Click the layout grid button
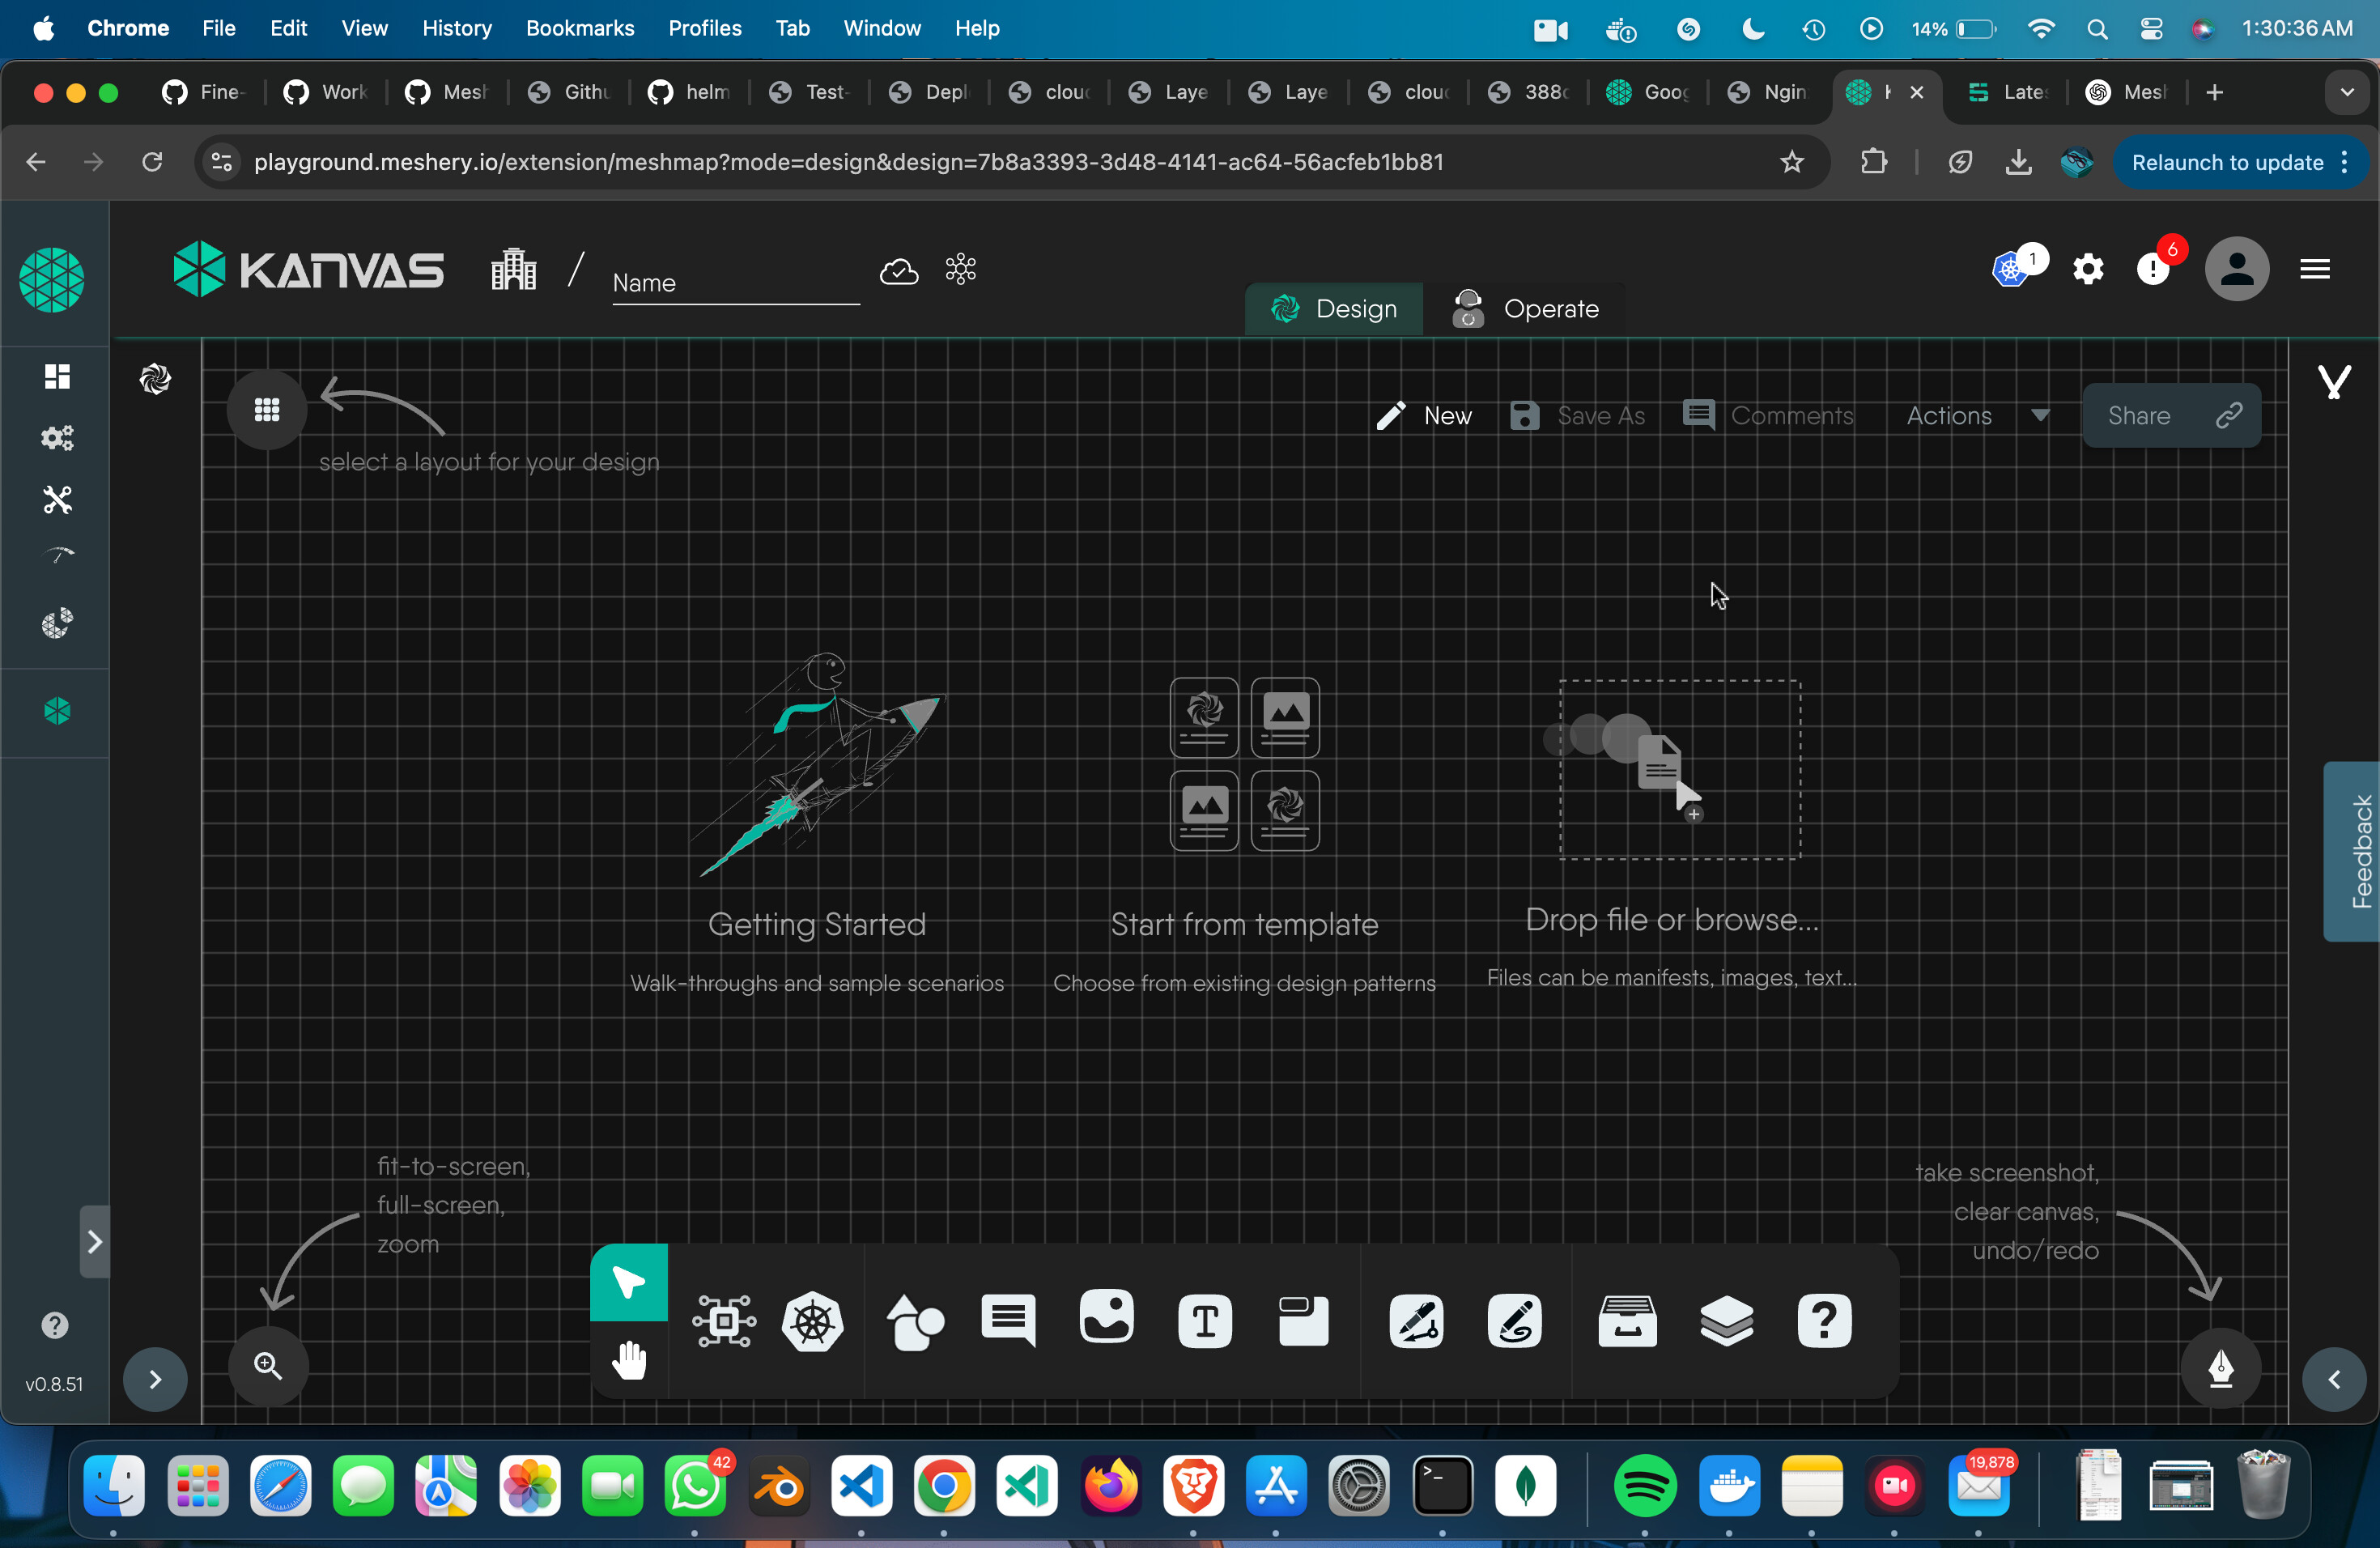The height and width of the screenshot is (1548, 2380). pos(267,409)
